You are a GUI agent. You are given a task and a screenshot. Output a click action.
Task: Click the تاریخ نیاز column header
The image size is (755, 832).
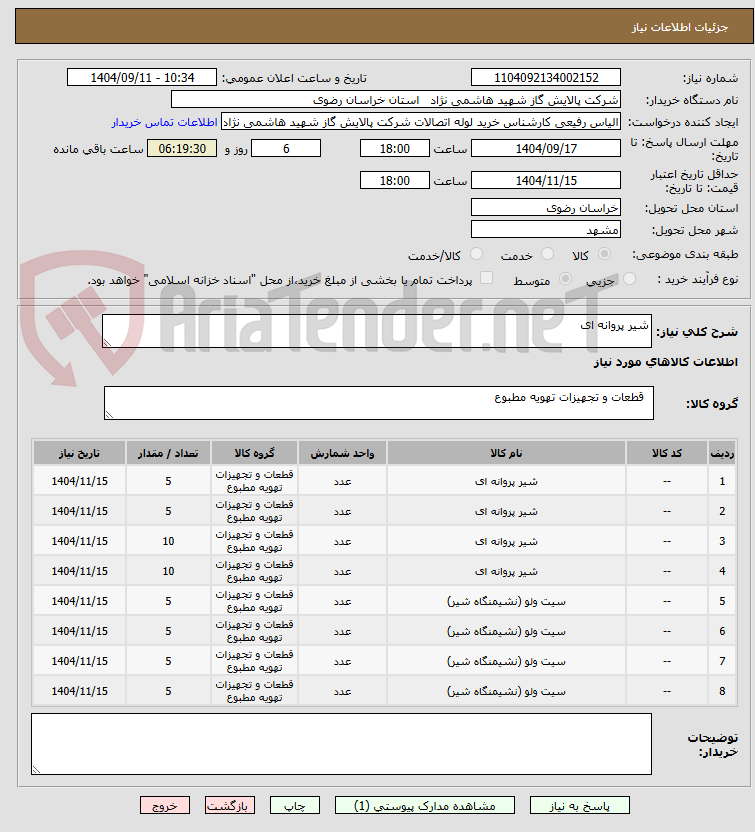79,453
